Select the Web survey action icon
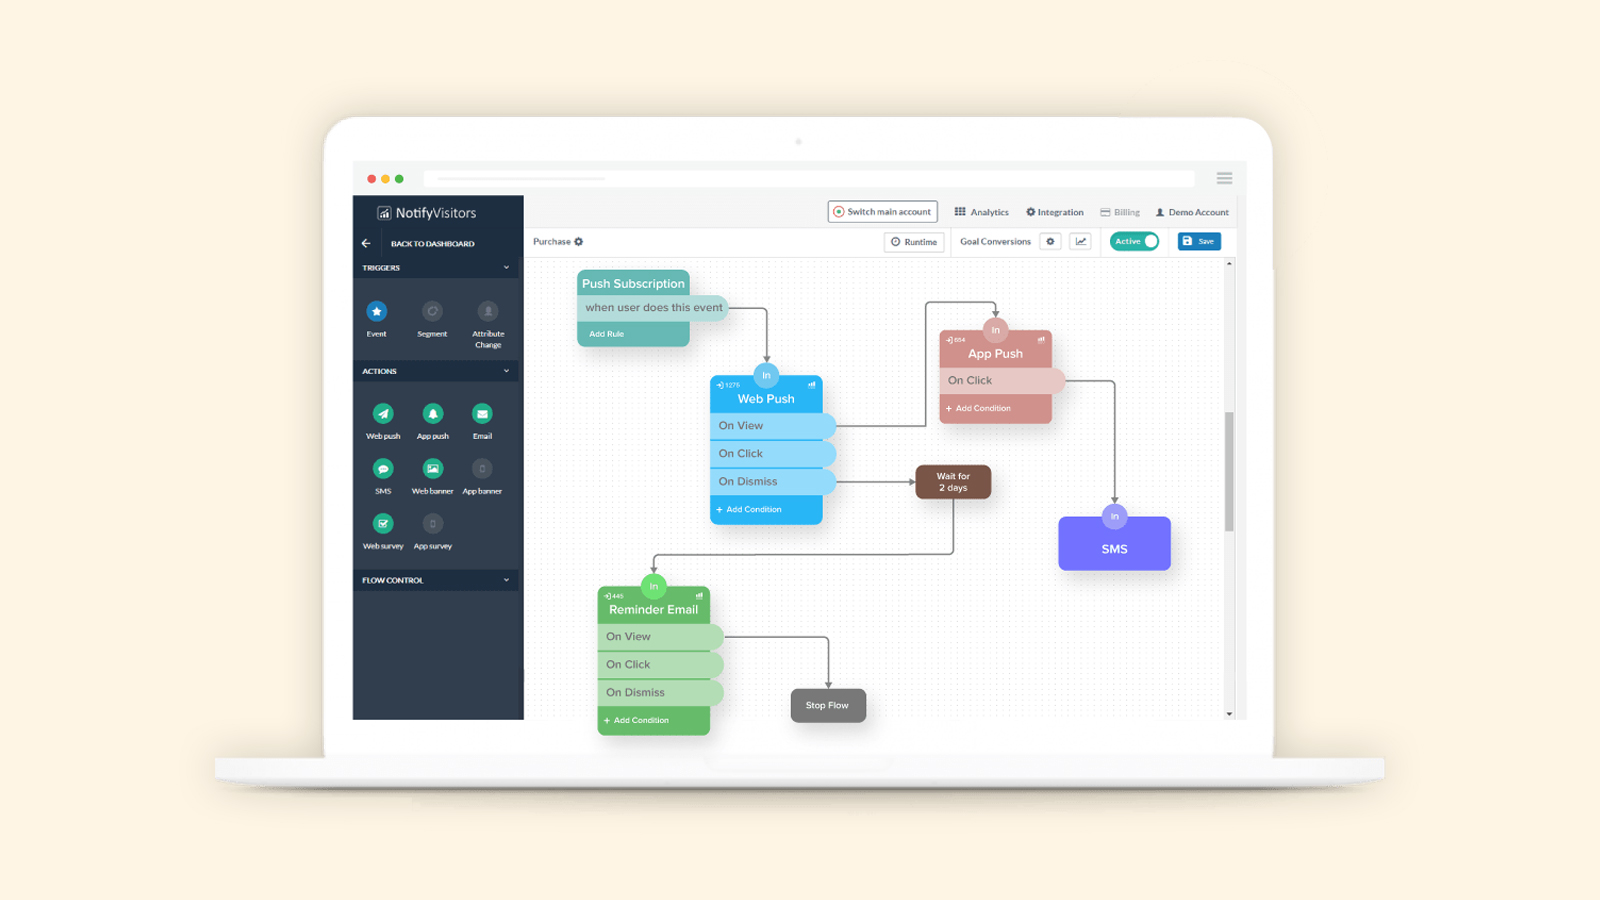 point(383,523)
